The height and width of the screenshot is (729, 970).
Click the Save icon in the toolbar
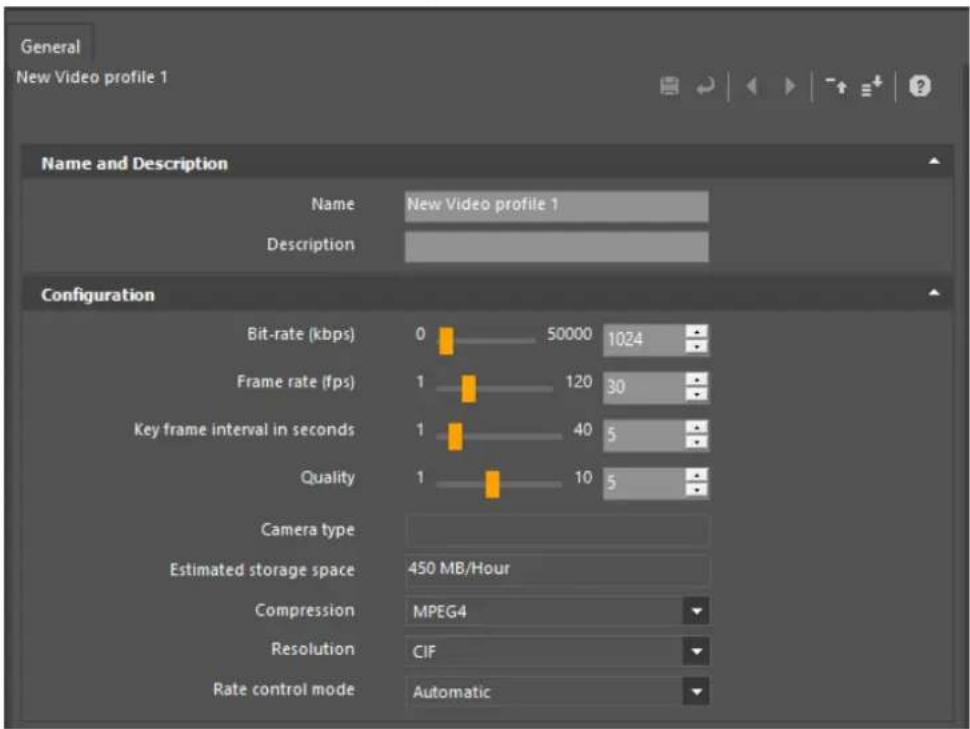(x=669, y=86)
